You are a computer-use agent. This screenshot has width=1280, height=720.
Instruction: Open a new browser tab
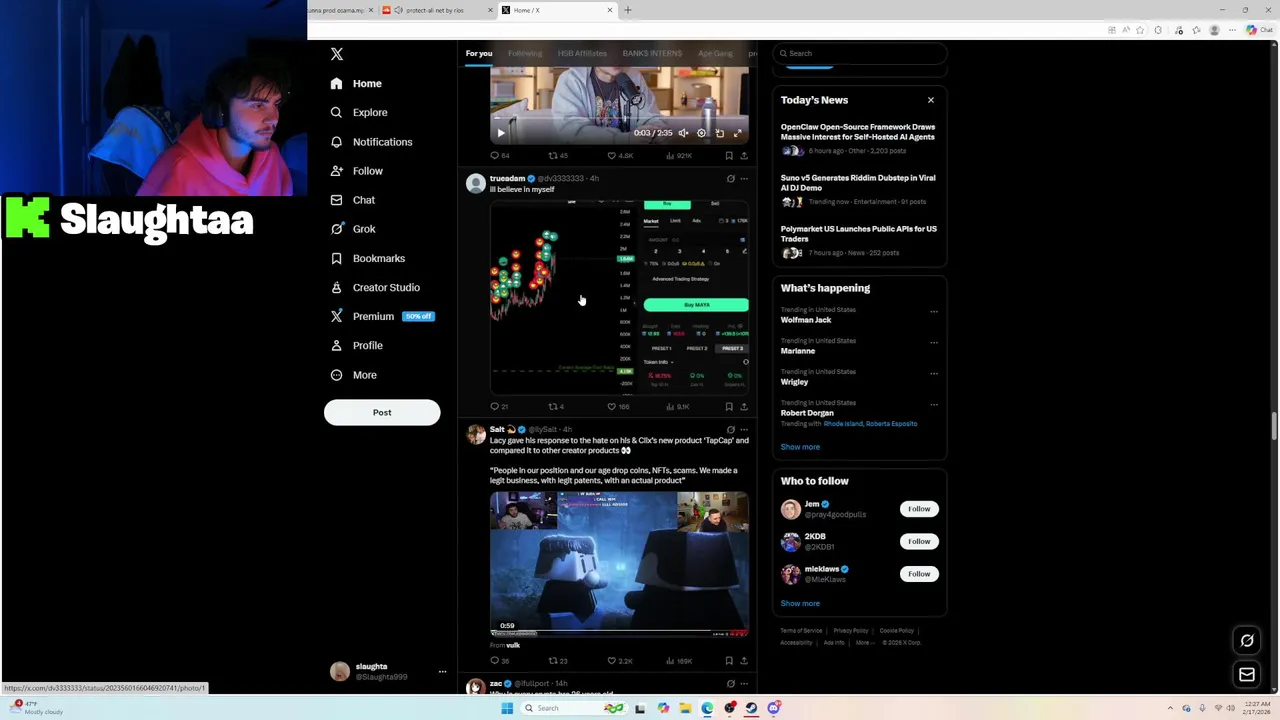click(628, 10)
